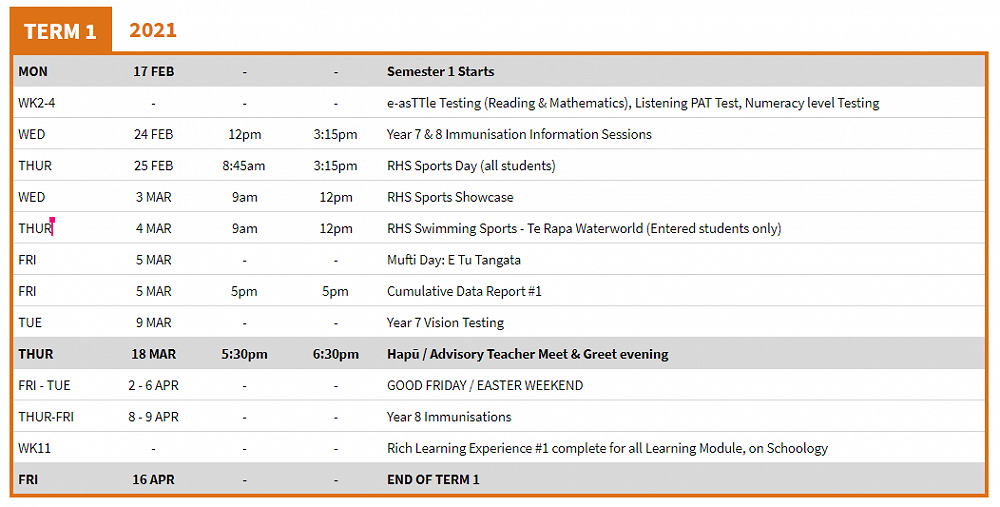
Task: Click the Rich Learning Experience #1 entry
Action: click(607, 448)
